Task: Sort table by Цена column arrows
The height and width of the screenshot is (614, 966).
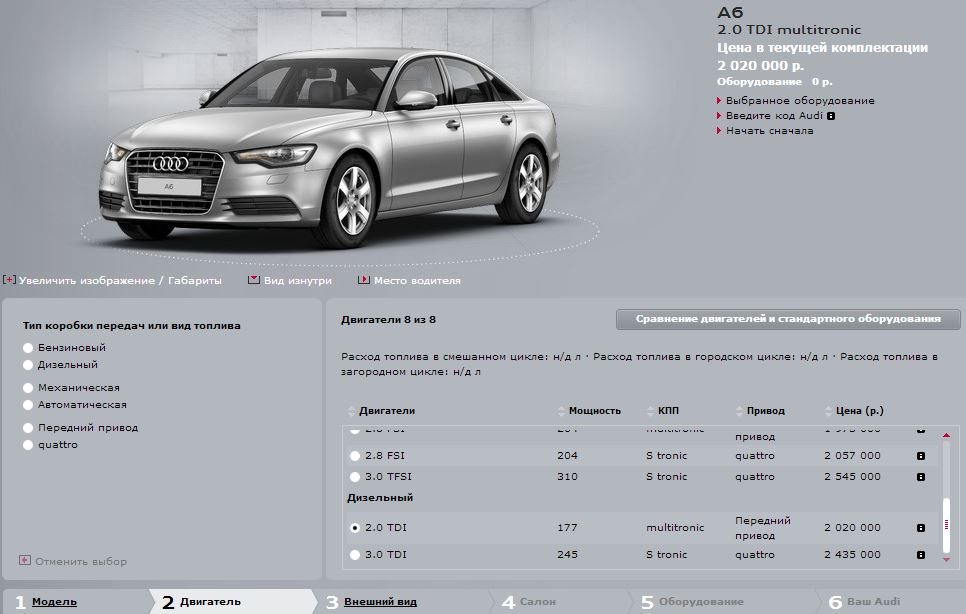Action: (829, 411)
